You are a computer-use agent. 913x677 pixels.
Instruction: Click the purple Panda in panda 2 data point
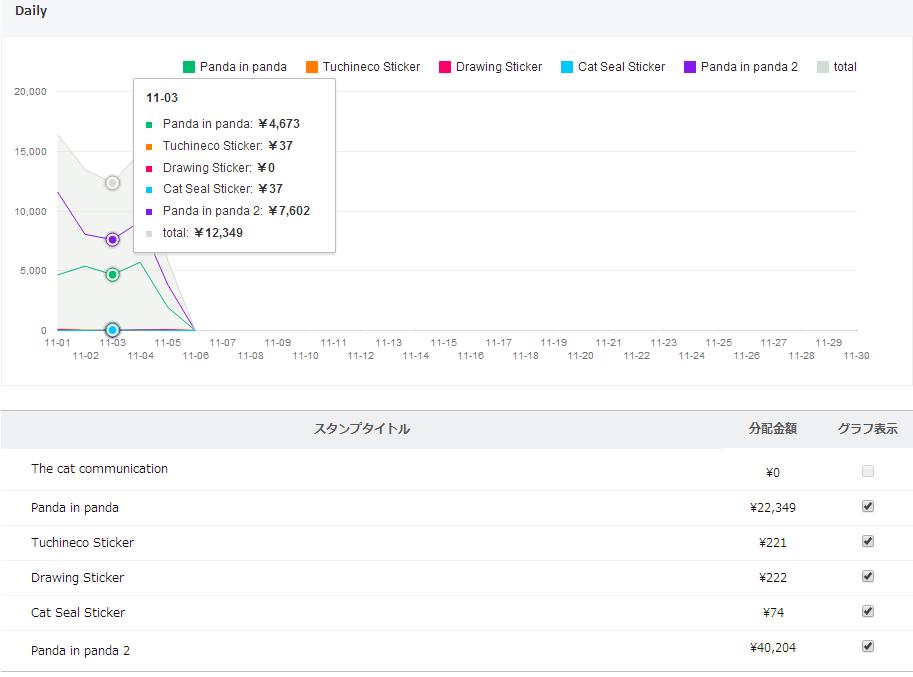112,240
